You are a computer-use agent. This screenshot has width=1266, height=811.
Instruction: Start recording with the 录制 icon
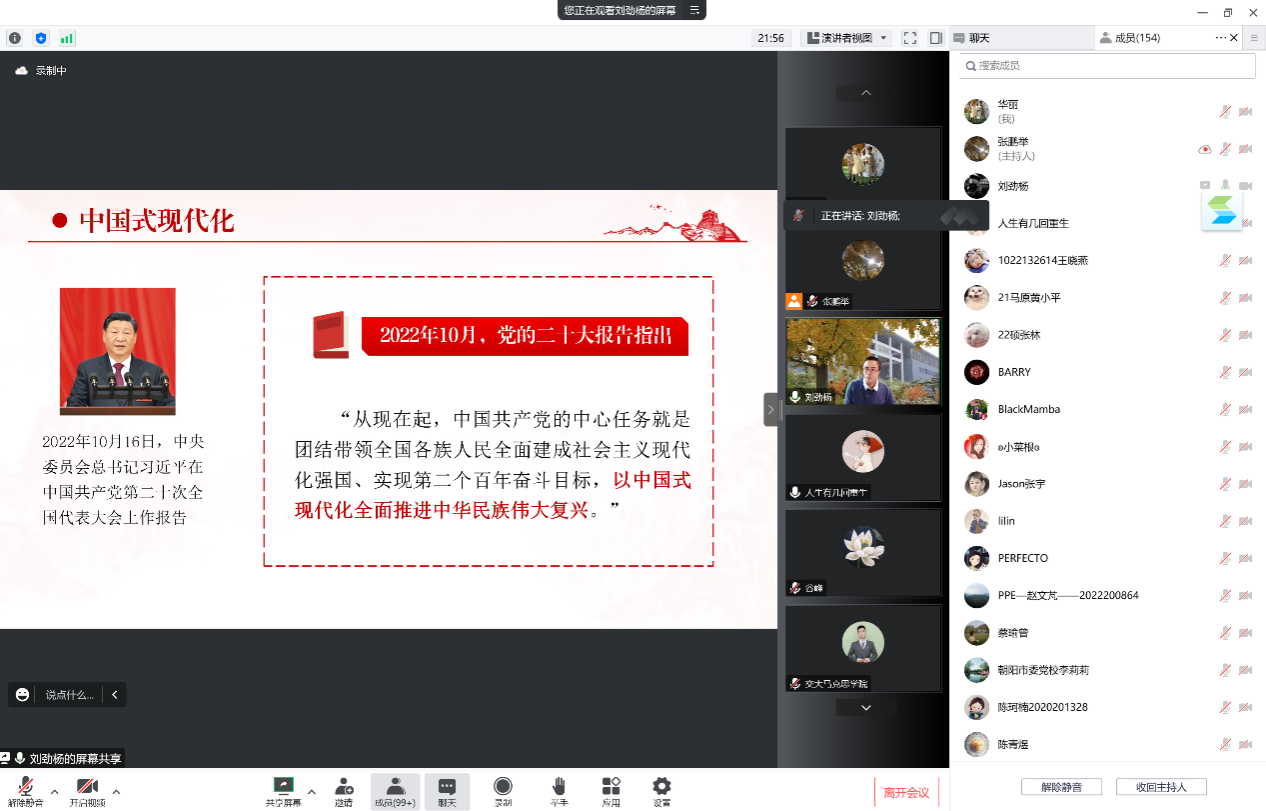(x=503, y=786)
